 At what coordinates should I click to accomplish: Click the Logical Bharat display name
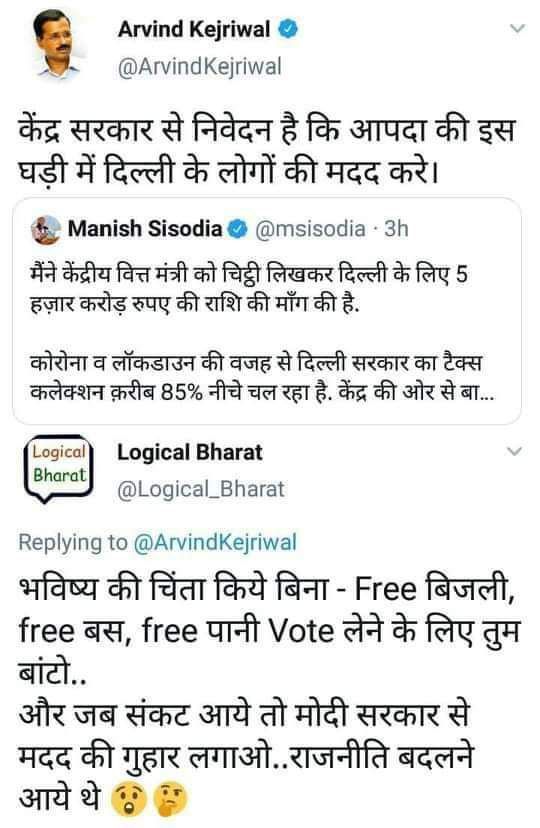tap(190, 453)
